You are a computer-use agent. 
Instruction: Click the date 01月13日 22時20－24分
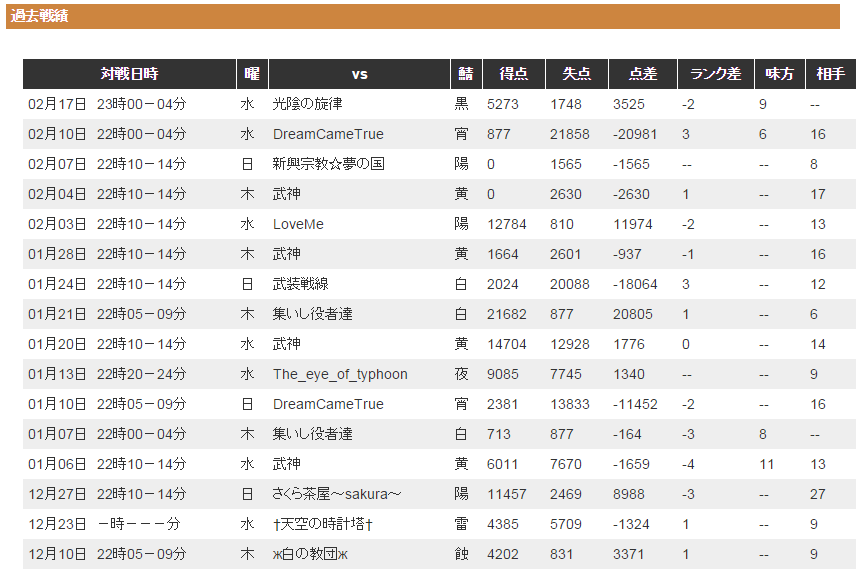coord(107,374)
